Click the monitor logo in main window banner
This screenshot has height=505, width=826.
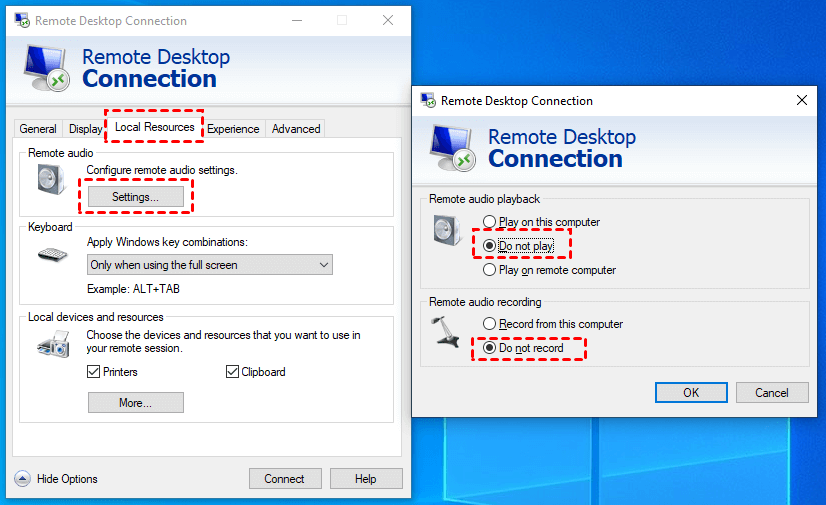[x=46, y=68]
